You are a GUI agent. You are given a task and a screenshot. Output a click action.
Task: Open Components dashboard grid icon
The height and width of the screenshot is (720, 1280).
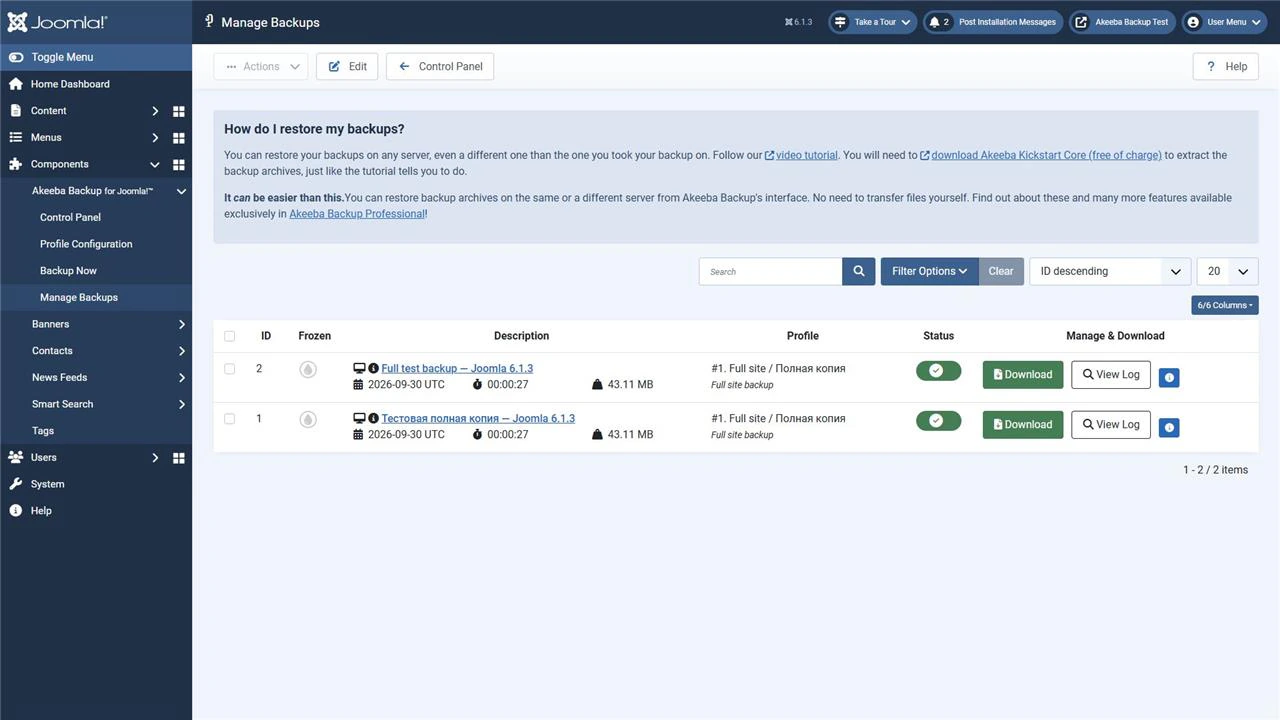pos(179,164)
